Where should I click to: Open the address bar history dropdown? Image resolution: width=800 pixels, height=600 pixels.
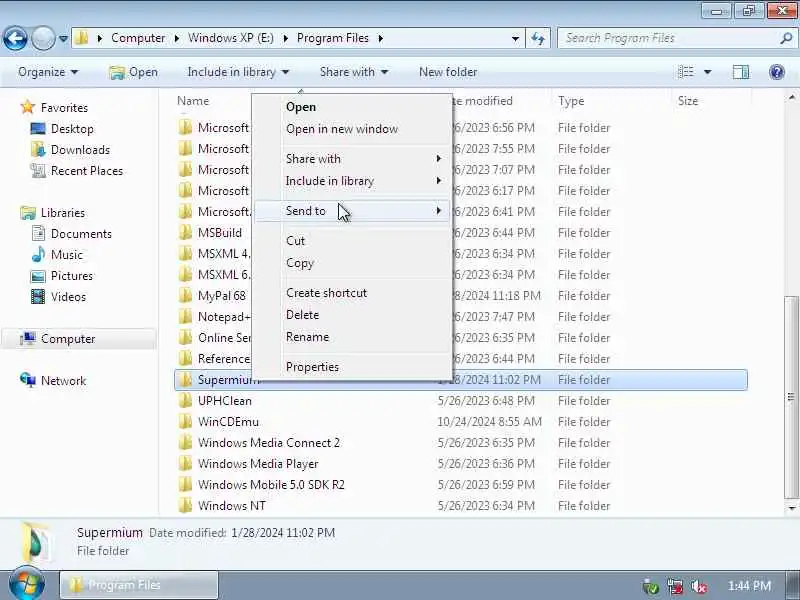(x=515, y=38)
